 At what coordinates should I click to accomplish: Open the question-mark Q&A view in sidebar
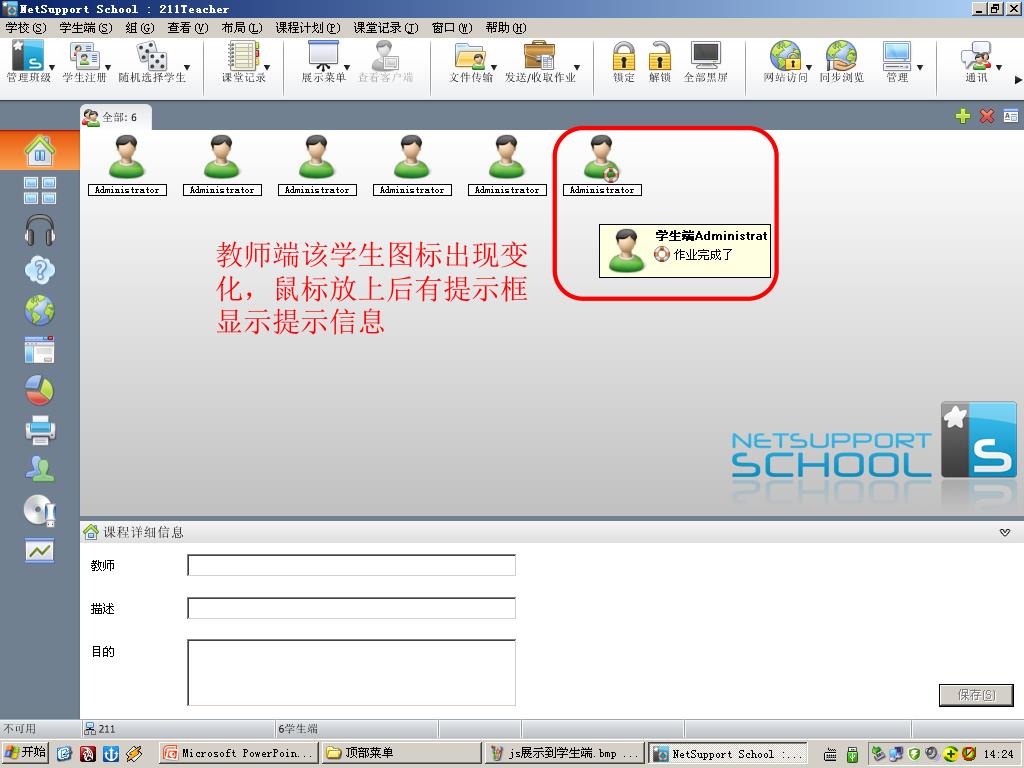pos(40,270)
